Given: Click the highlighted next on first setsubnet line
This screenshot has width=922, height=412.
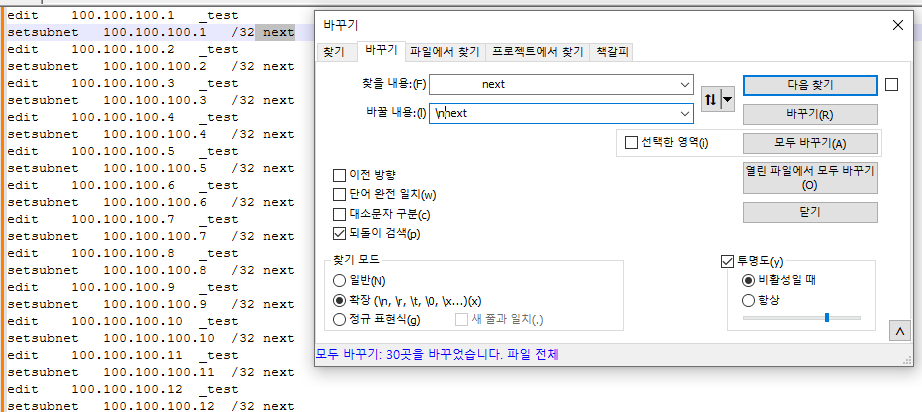Looking at the screenshot, I should [278, 32].
